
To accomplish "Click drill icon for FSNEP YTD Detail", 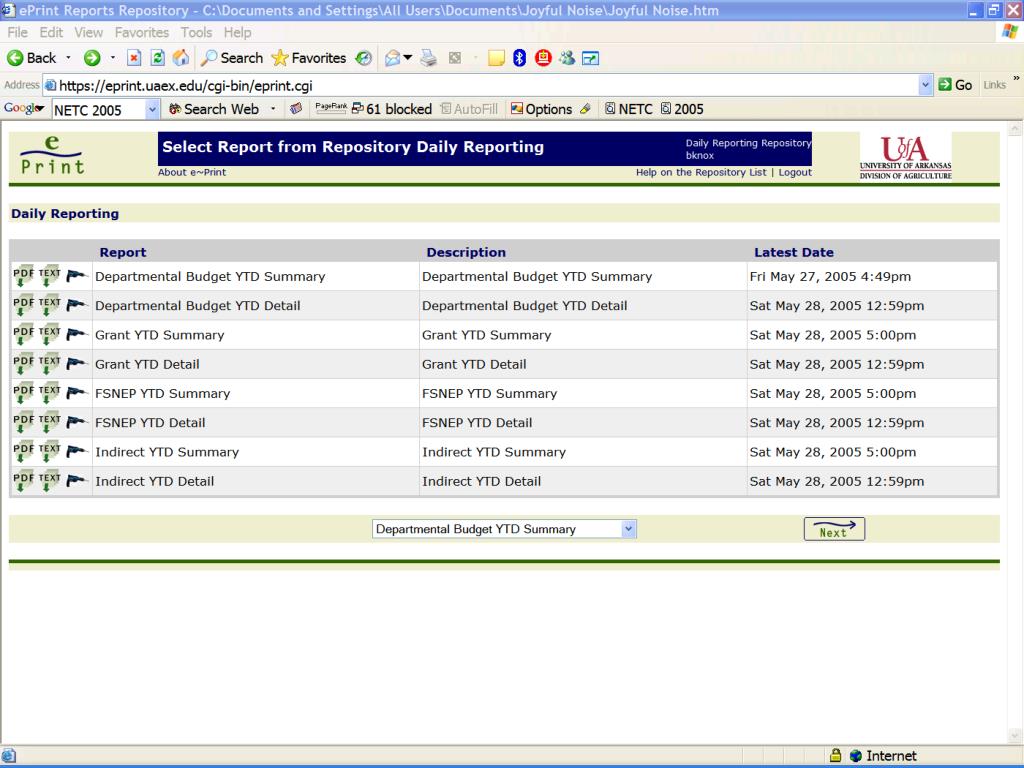I will pos(77,423).
